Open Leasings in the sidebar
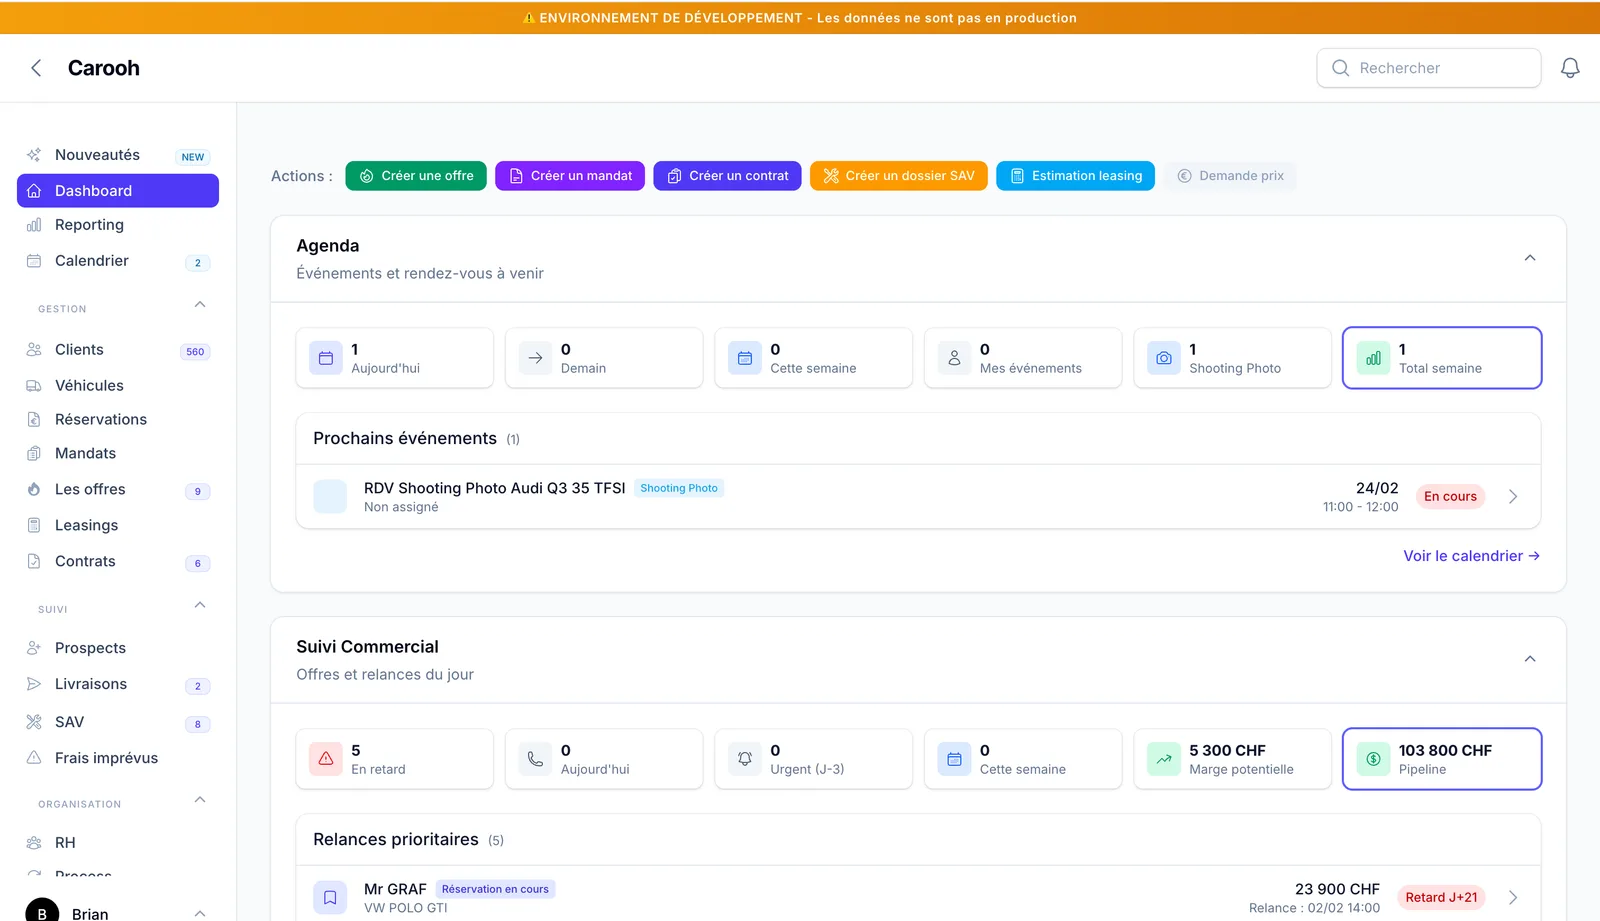The height and width of the screenshot is (921, 1600). click(118, 526)
